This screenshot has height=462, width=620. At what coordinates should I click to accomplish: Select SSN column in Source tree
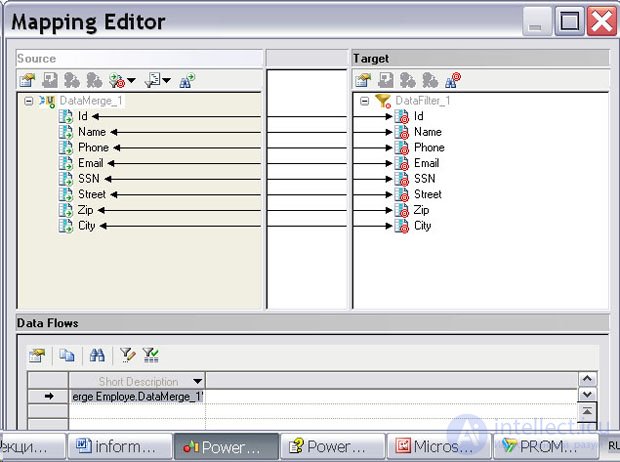(x=89, y=179)
